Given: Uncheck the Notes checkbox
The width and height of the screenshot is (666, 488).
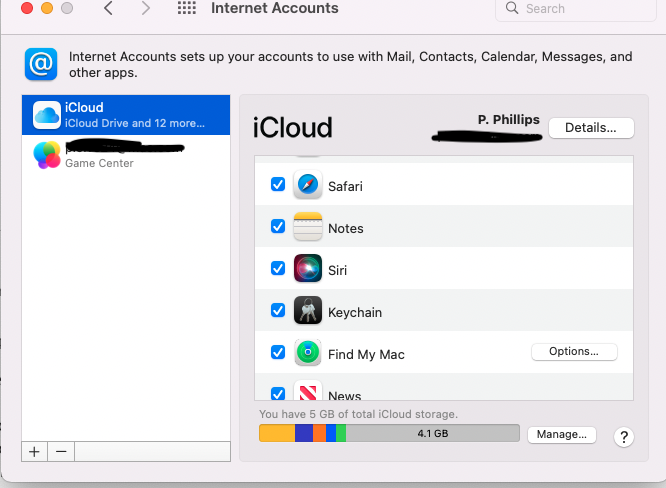Looking at the screenshot, I should click(278, 226).
